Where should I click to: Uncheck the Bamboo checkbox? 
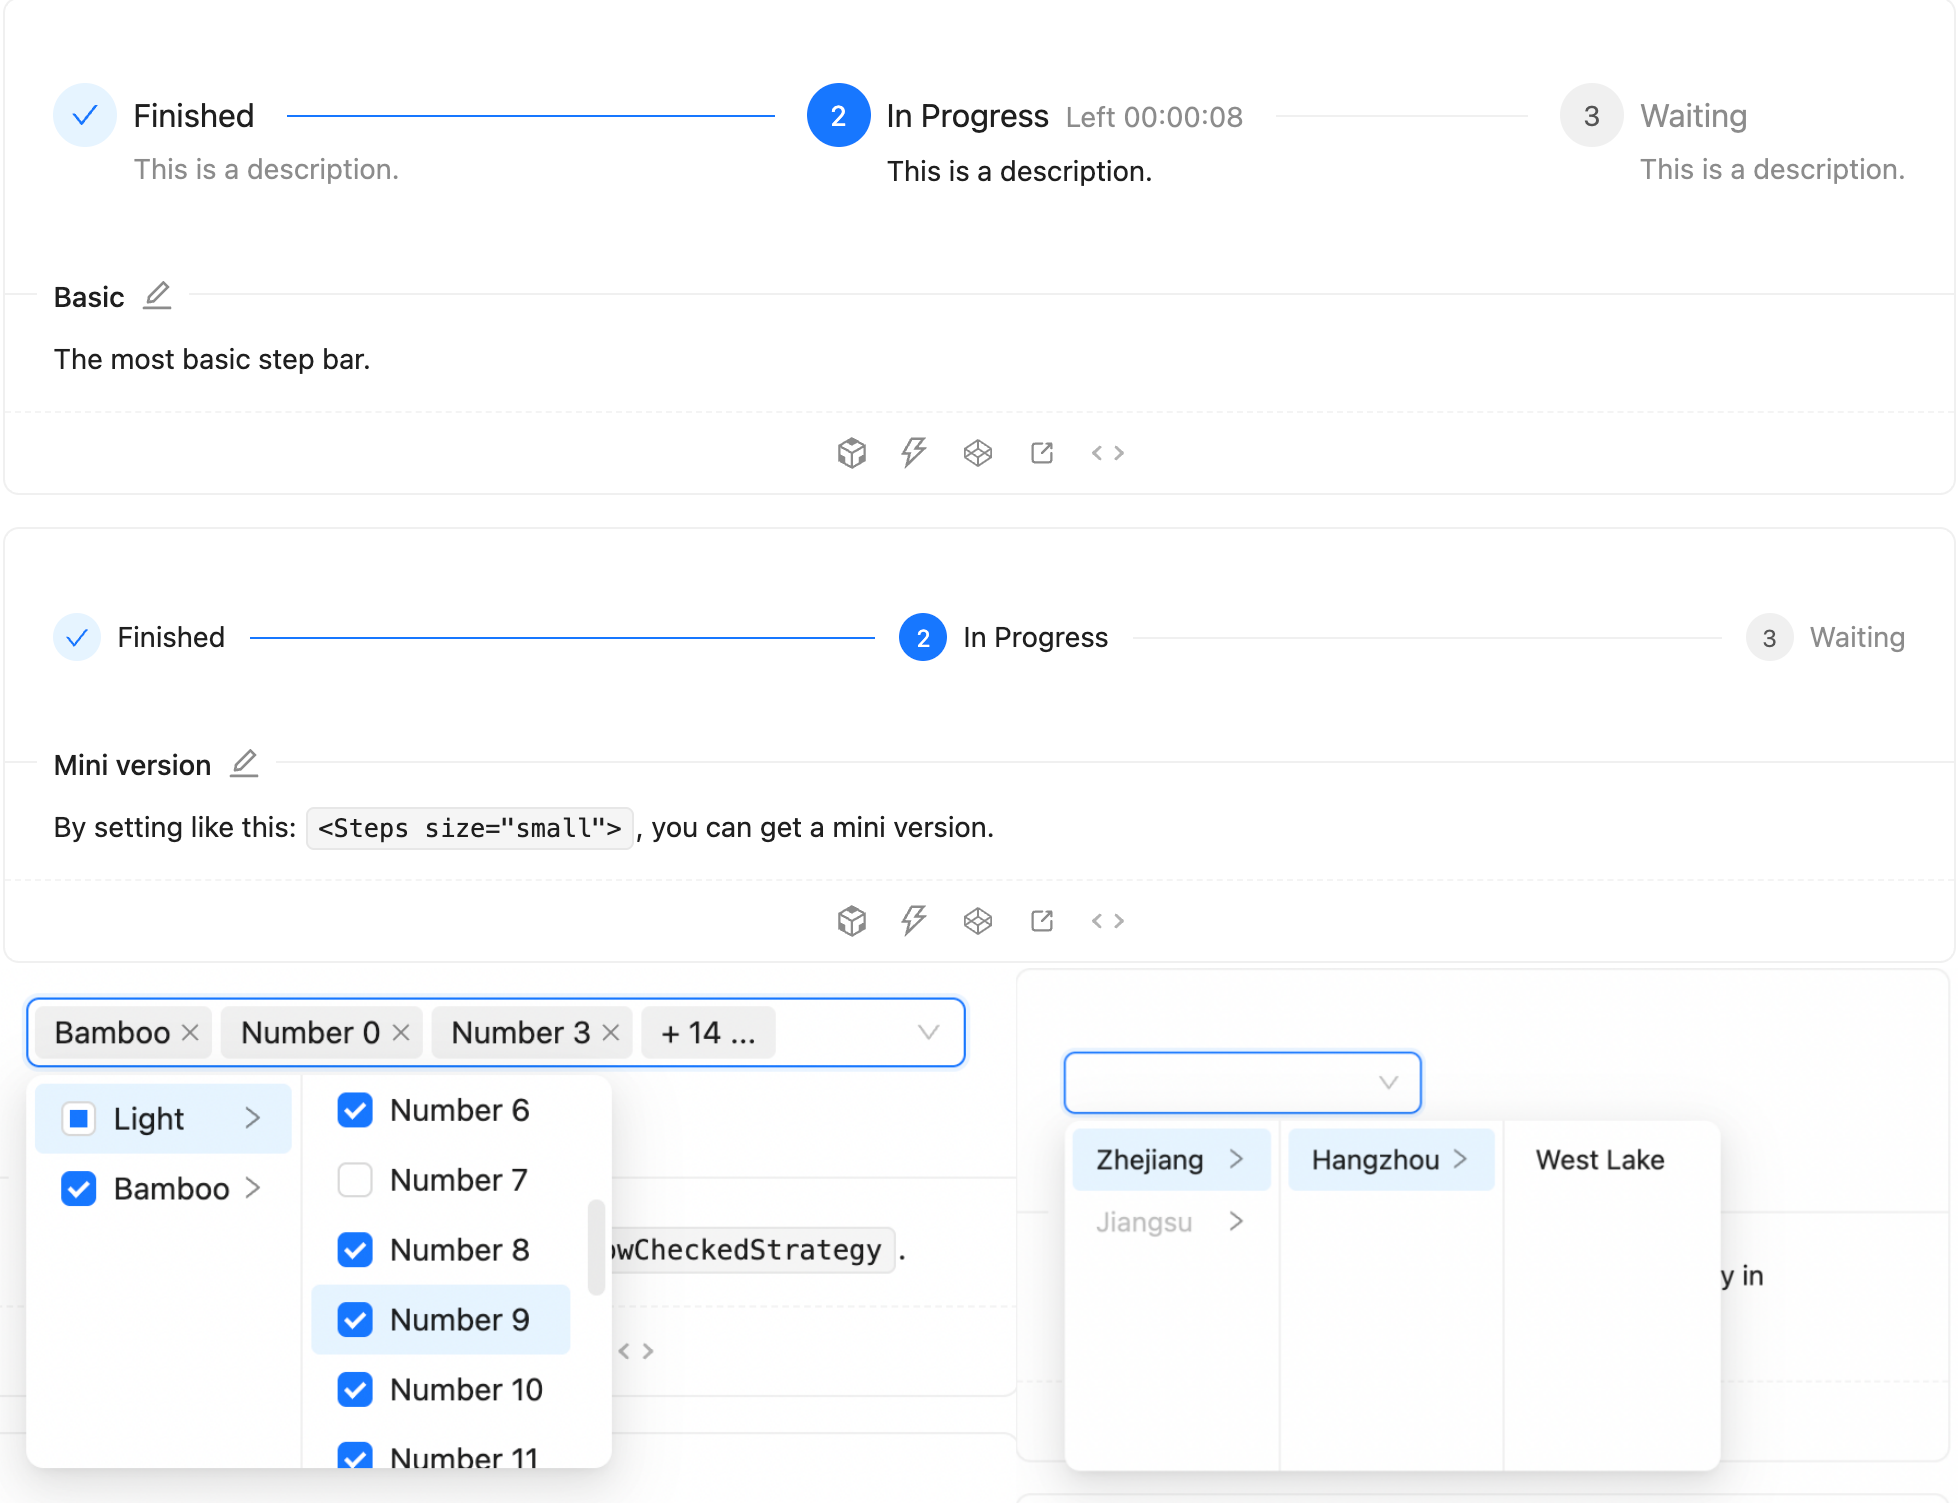coord(78,1188)
